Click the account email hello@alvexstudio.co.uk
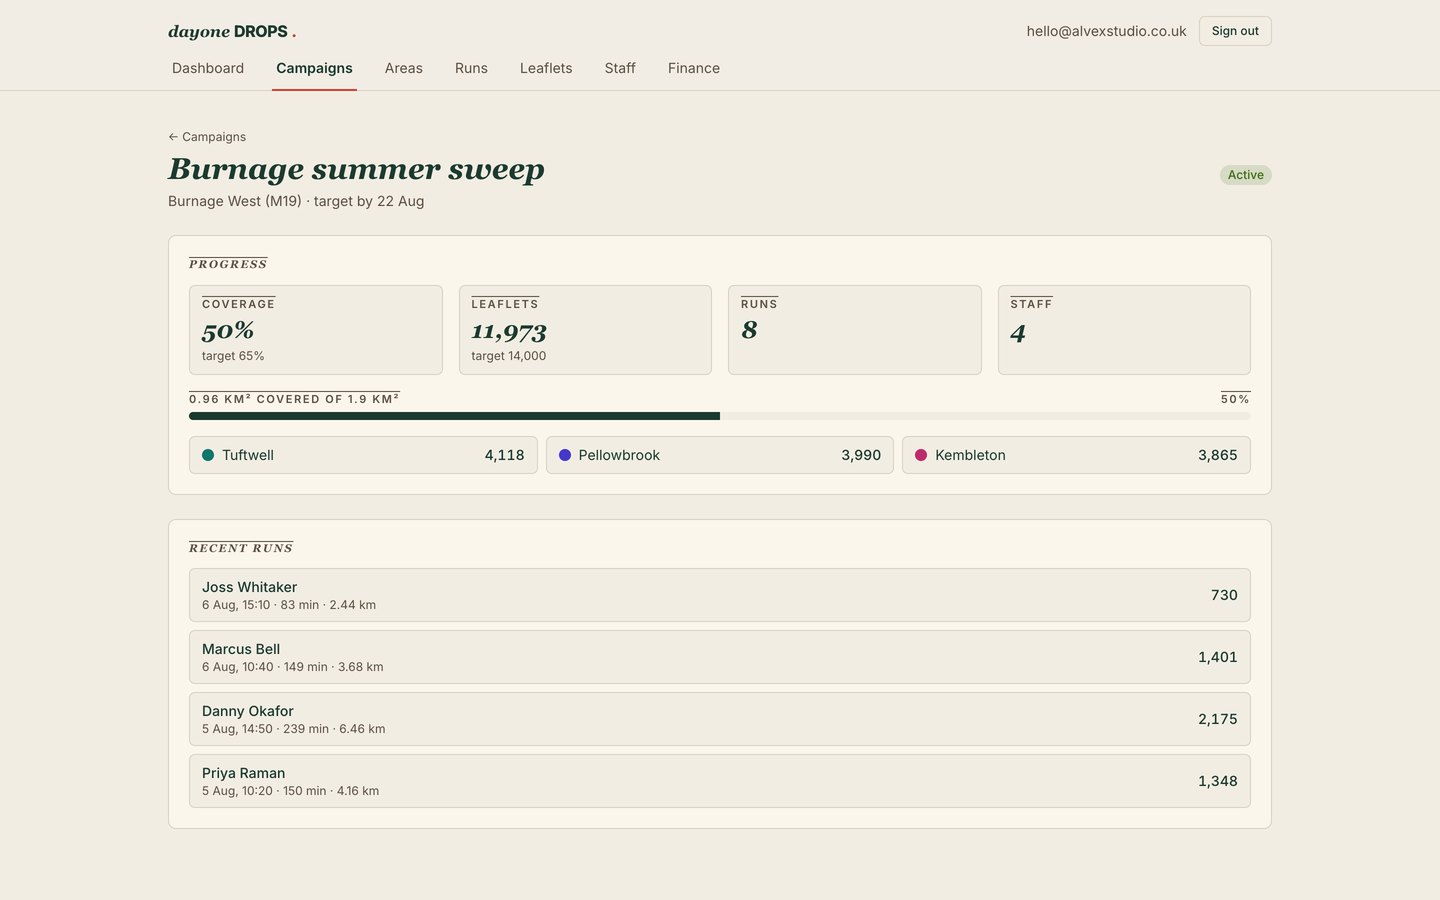Viewport: 1440px width, 900px height. tap(1106, 31)
